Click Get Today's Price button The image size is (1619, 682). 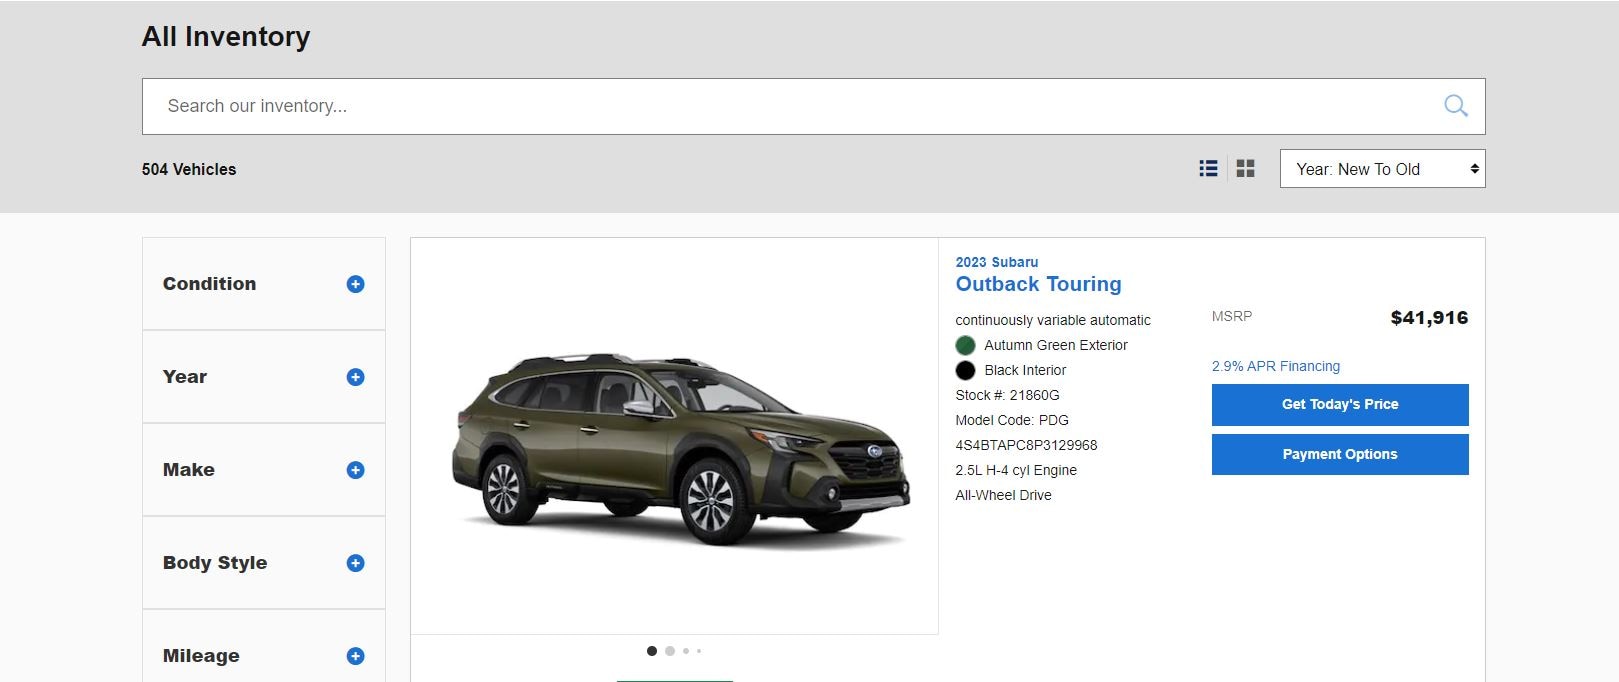click(x=1340, y=404)
